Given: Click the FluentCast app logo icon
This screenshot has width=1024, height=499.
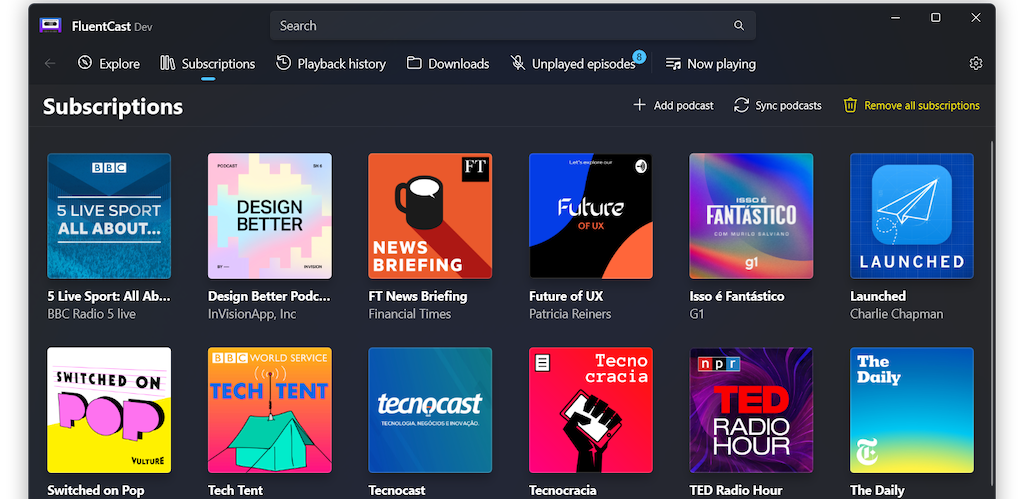Looking at the screenshot, I should coord(50,25).
